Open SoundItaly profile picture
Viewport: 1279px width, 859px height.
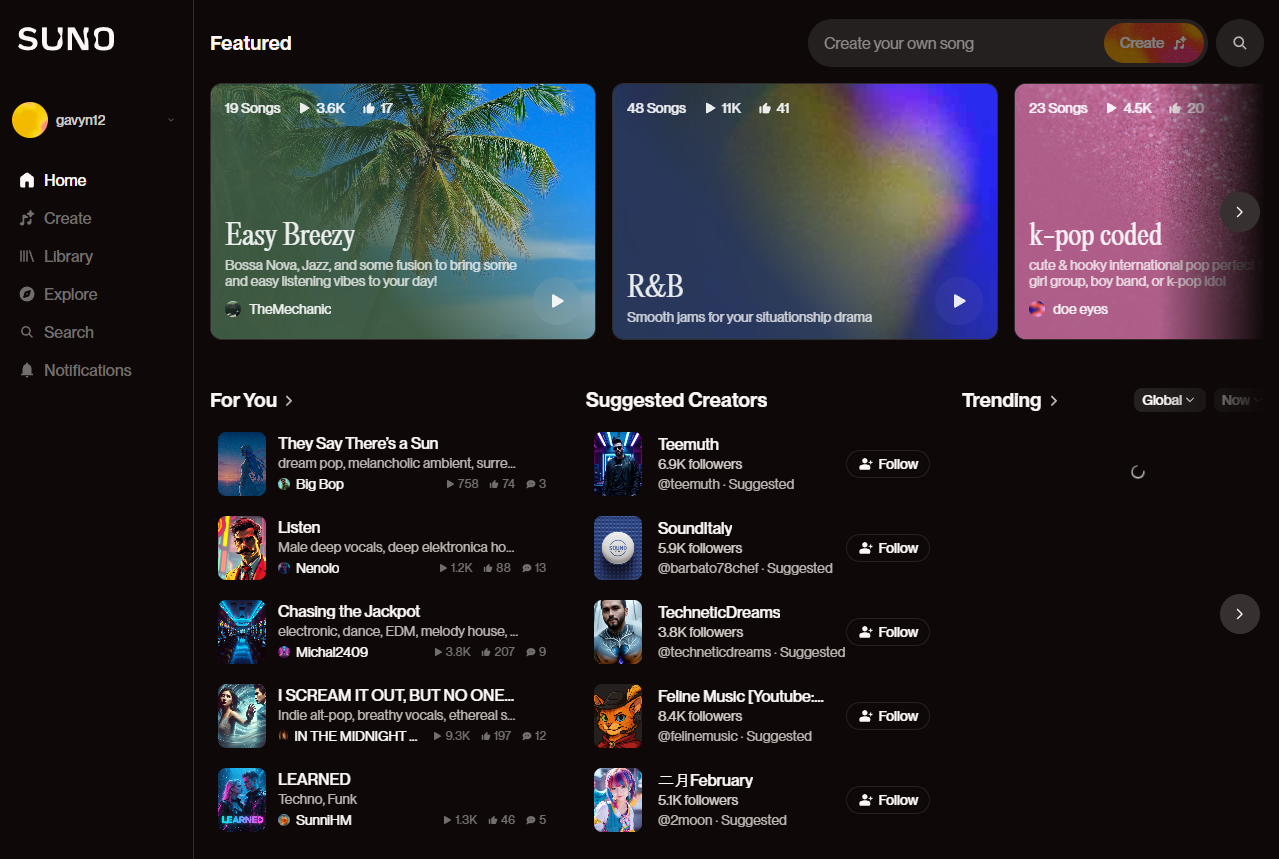pos(618,548)
